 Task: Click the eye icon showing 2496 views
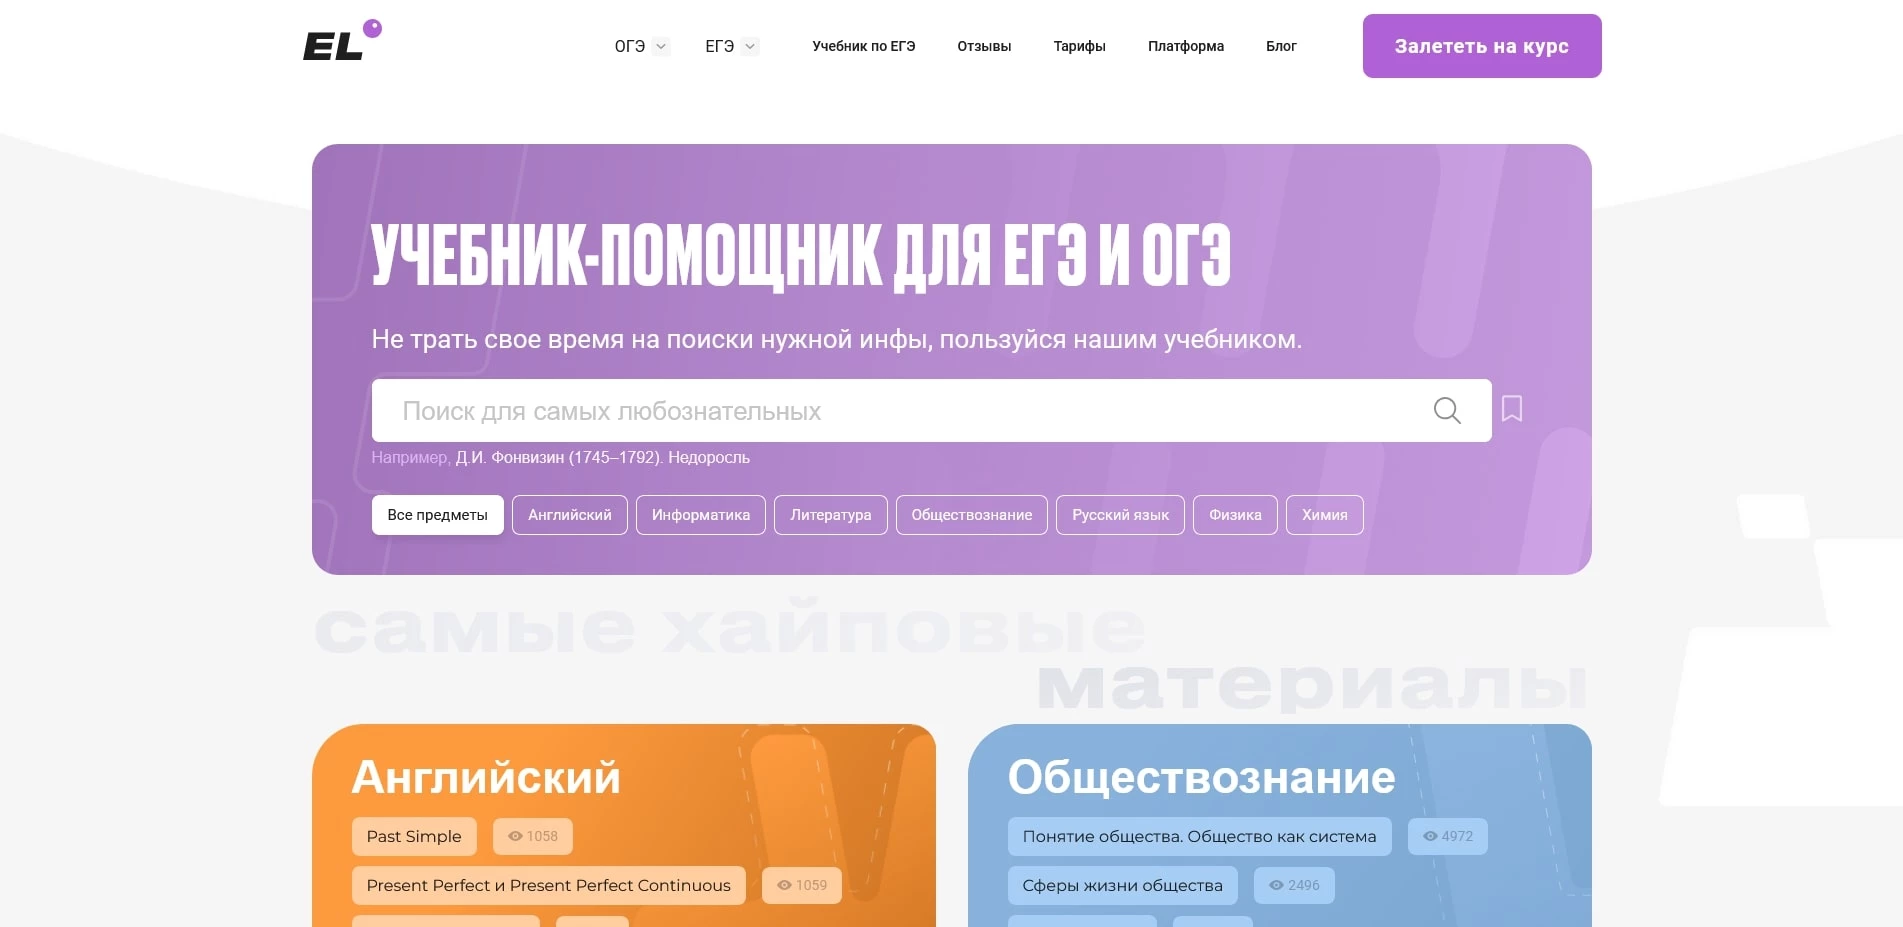[1275, 885]
